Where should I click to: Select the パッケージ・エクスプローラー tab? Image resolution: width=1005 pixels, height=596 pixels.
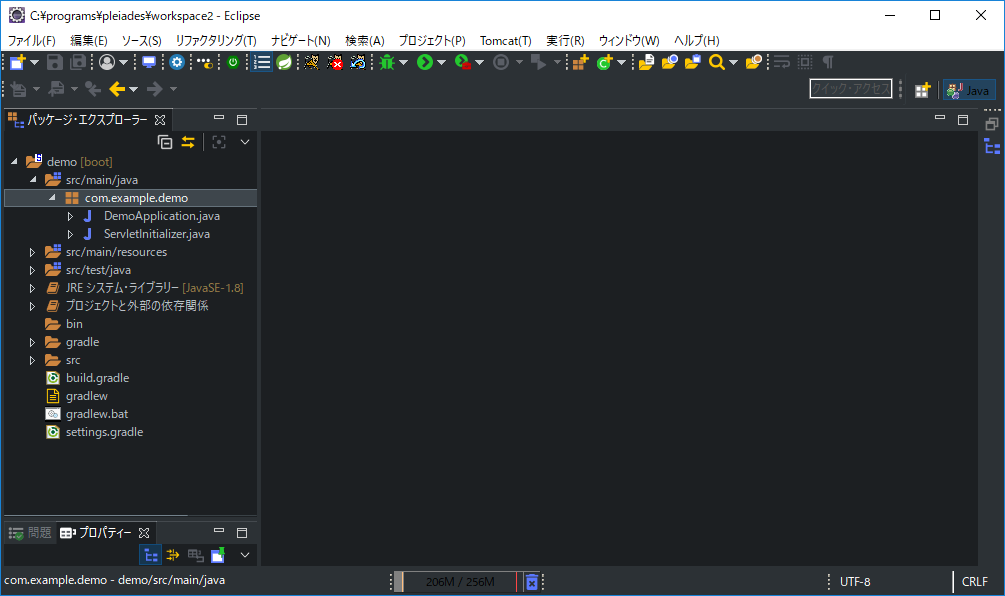(x=87, y=120)
